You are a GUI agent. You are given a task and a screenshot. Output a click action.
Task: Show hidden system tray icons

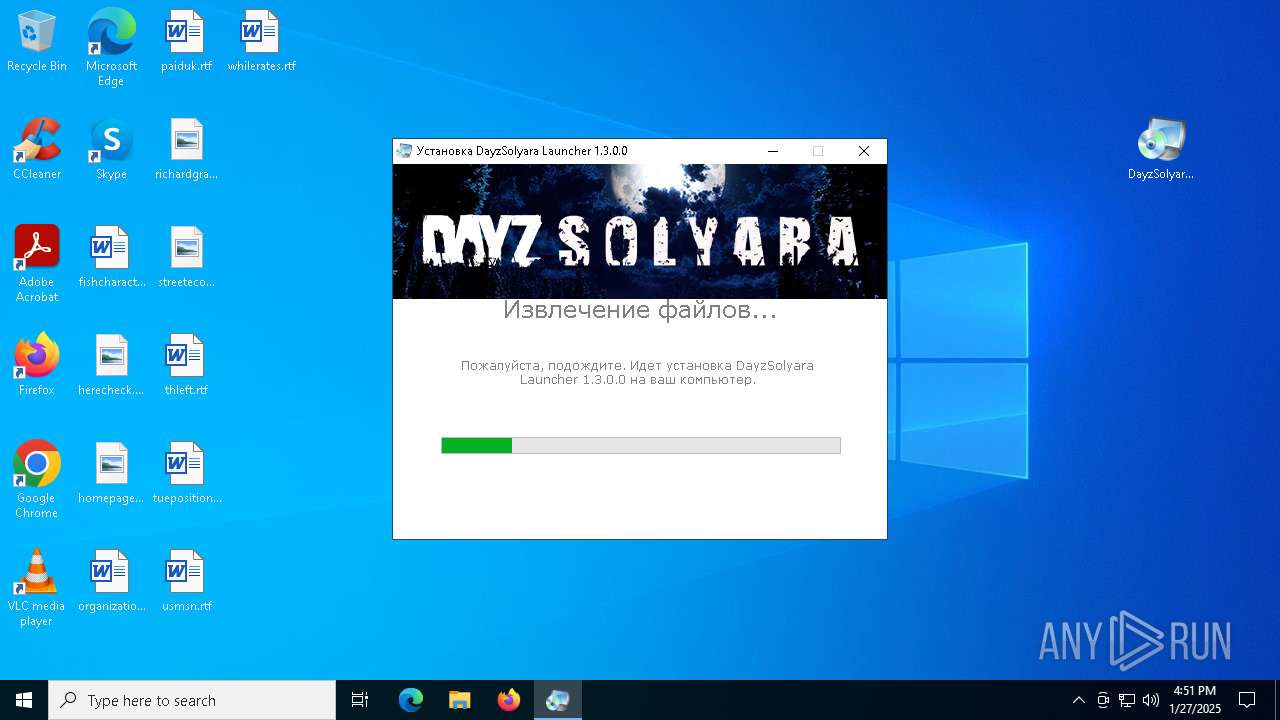pos(1079,700)
